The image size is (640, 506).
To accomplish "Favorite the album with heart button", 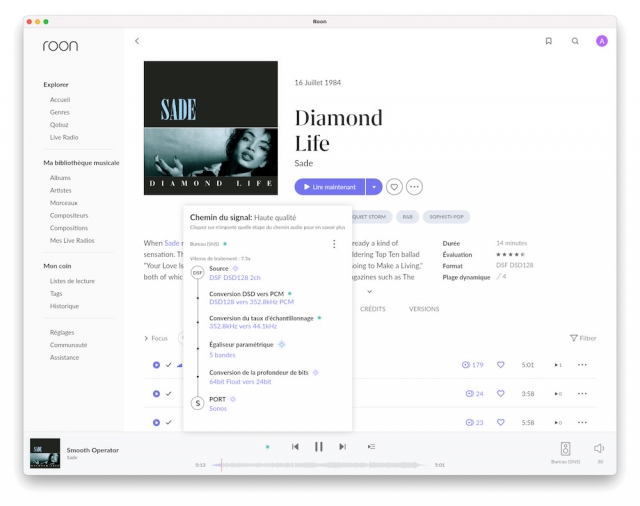I will click(x=394, y=187).
